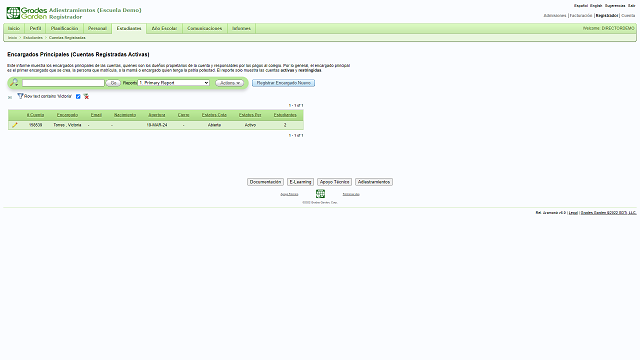Sort by the Apertura column header

(x=157, y=115)
